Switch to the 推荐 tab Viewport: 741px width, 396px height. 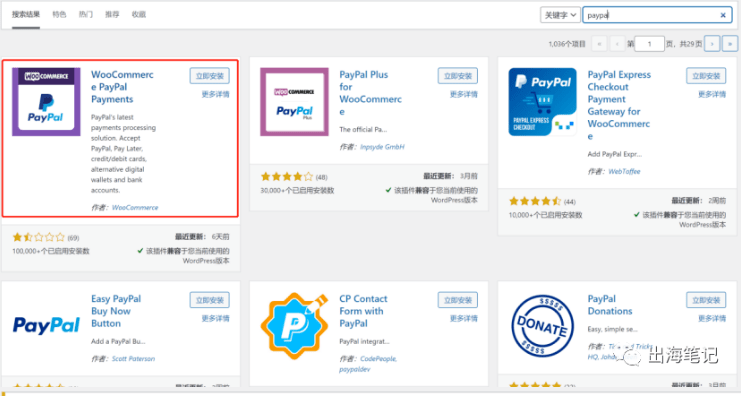(112, 15)
